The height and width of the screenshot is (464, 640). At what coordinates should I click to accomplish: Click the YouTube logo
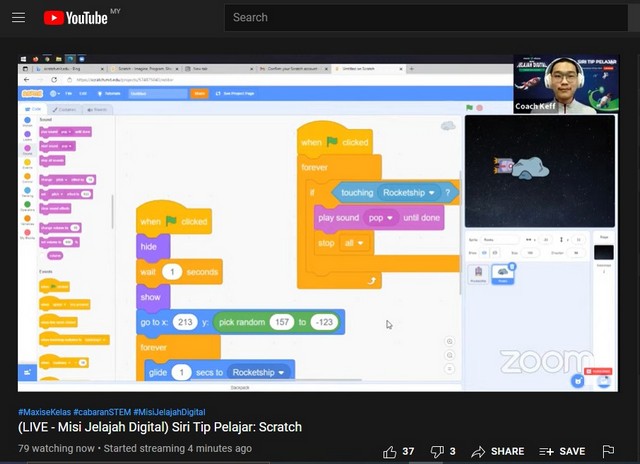[78, 17]
